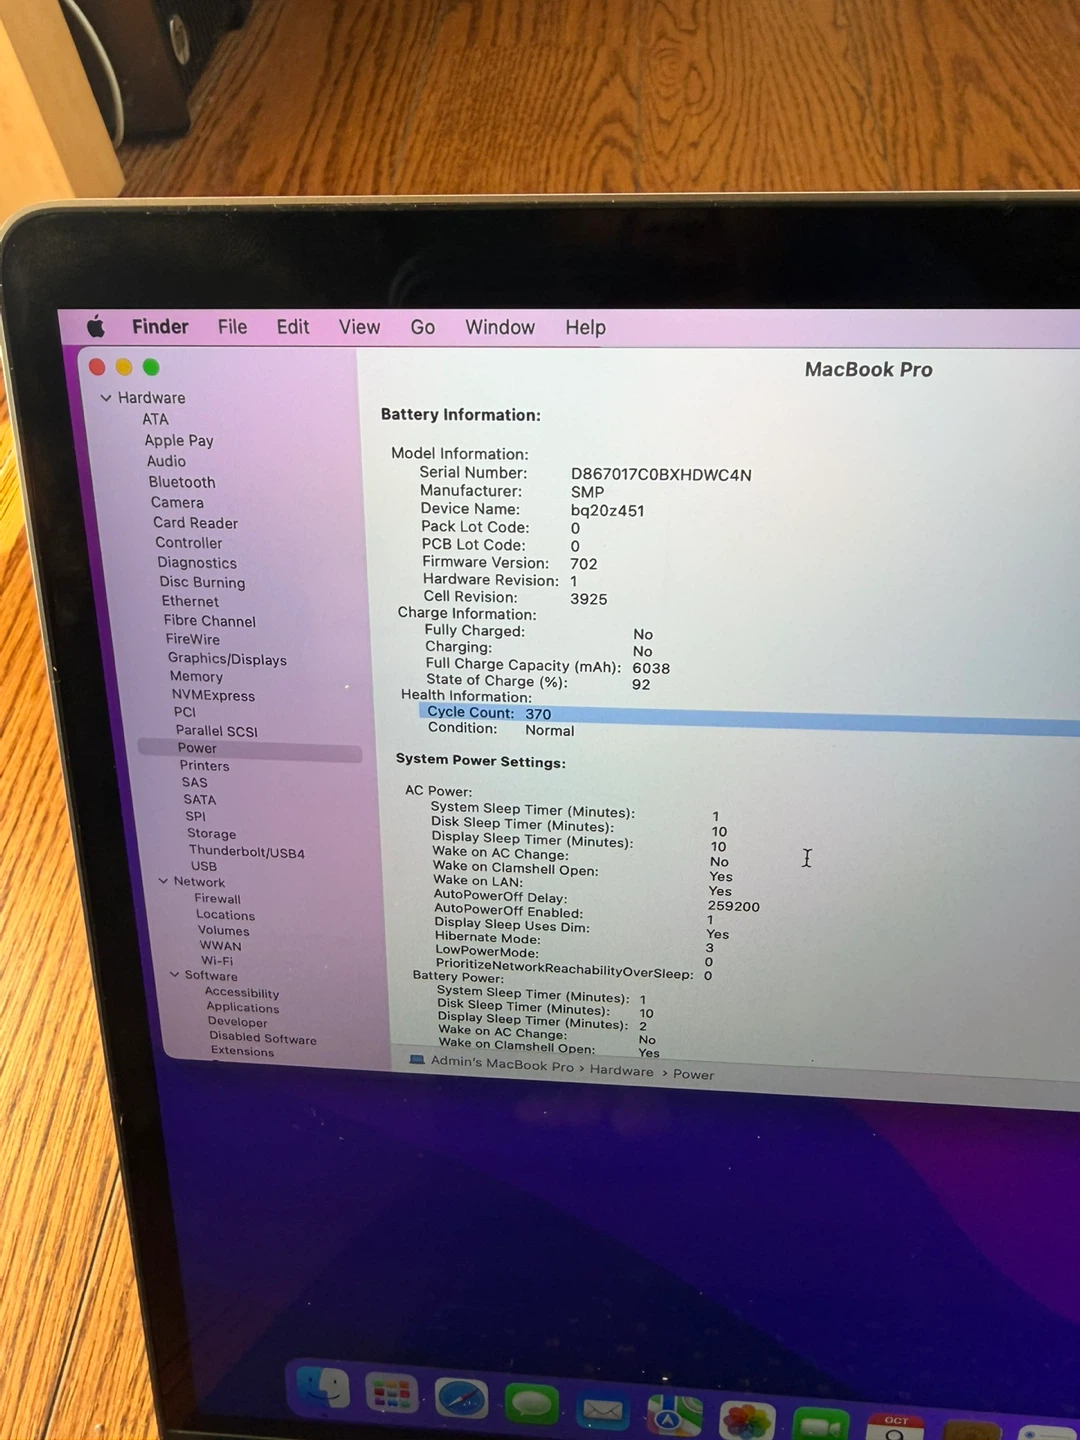
Task: Select Applications under Software
Action: (243, 1007)
